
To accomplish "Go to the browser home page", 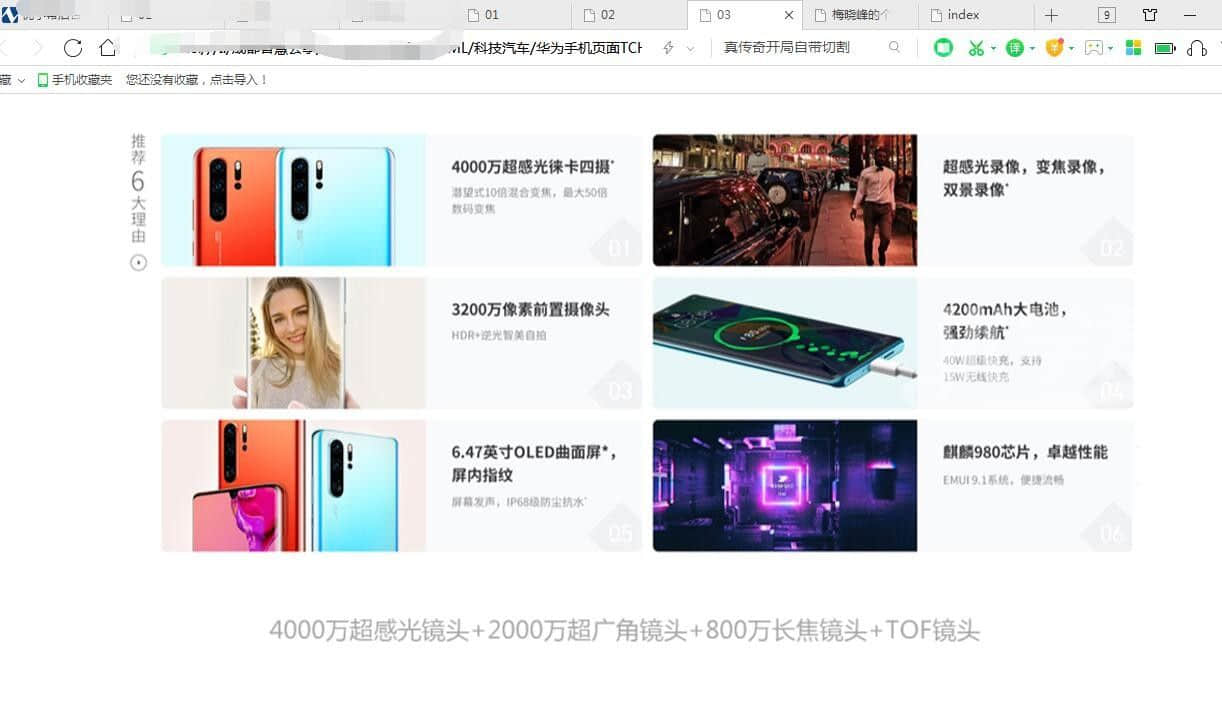I will pyautogui.click(x=107, y=48).
